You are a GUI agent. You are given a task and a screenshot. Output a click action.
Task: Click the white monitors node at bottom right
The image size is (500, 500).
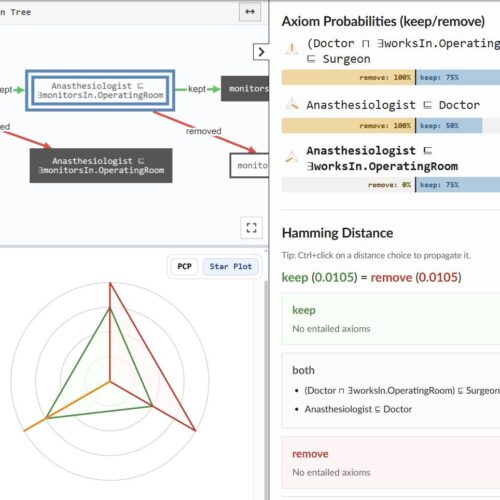pos(249,165)
